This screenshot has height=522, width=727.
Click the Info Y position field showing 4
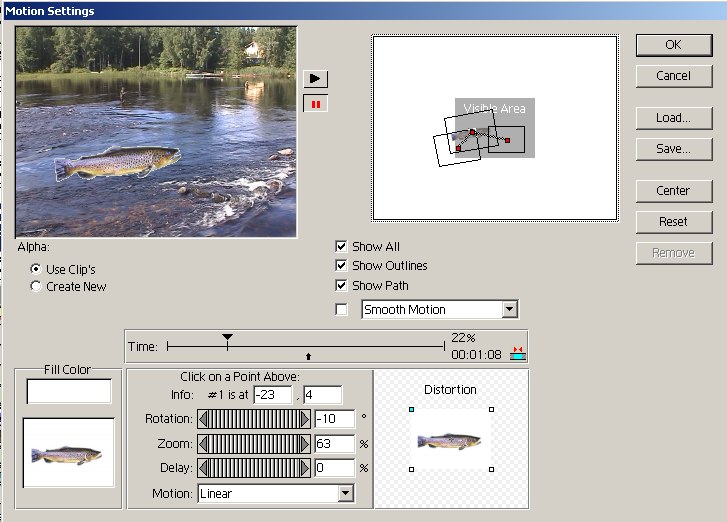coord(323,395)
